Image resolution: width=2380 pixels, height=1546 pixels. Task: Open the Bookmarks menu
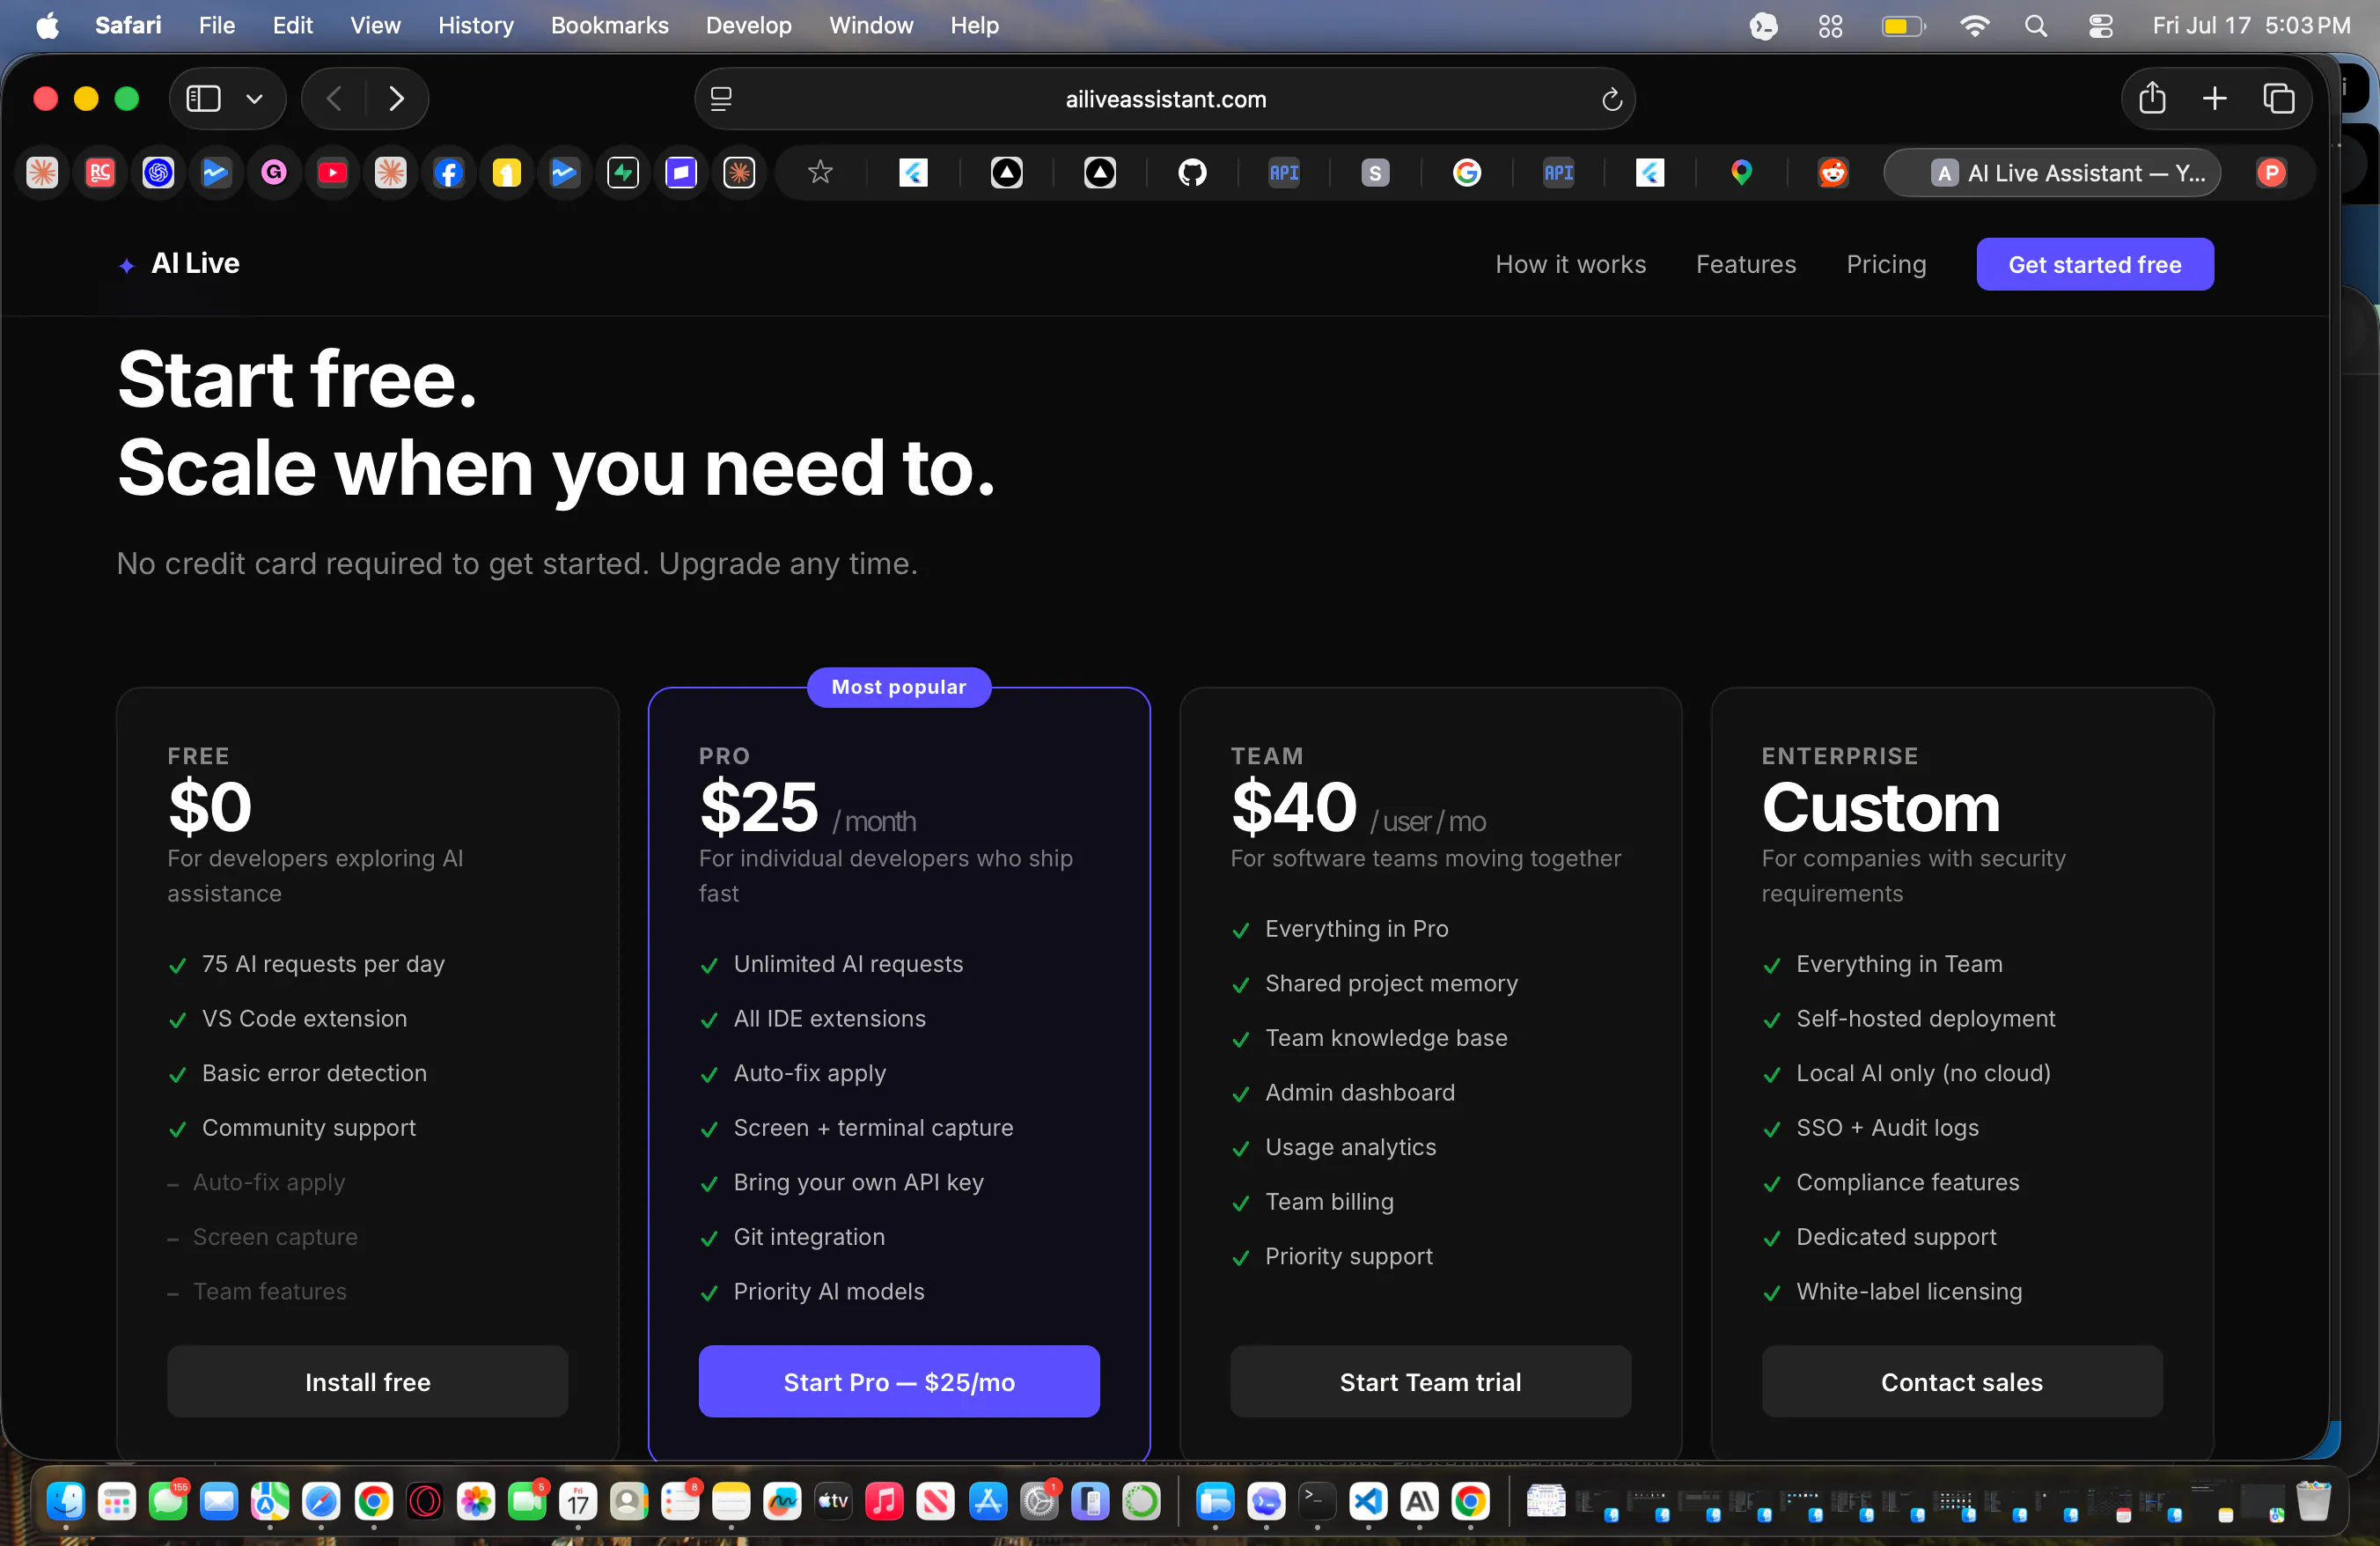(609, 25)
